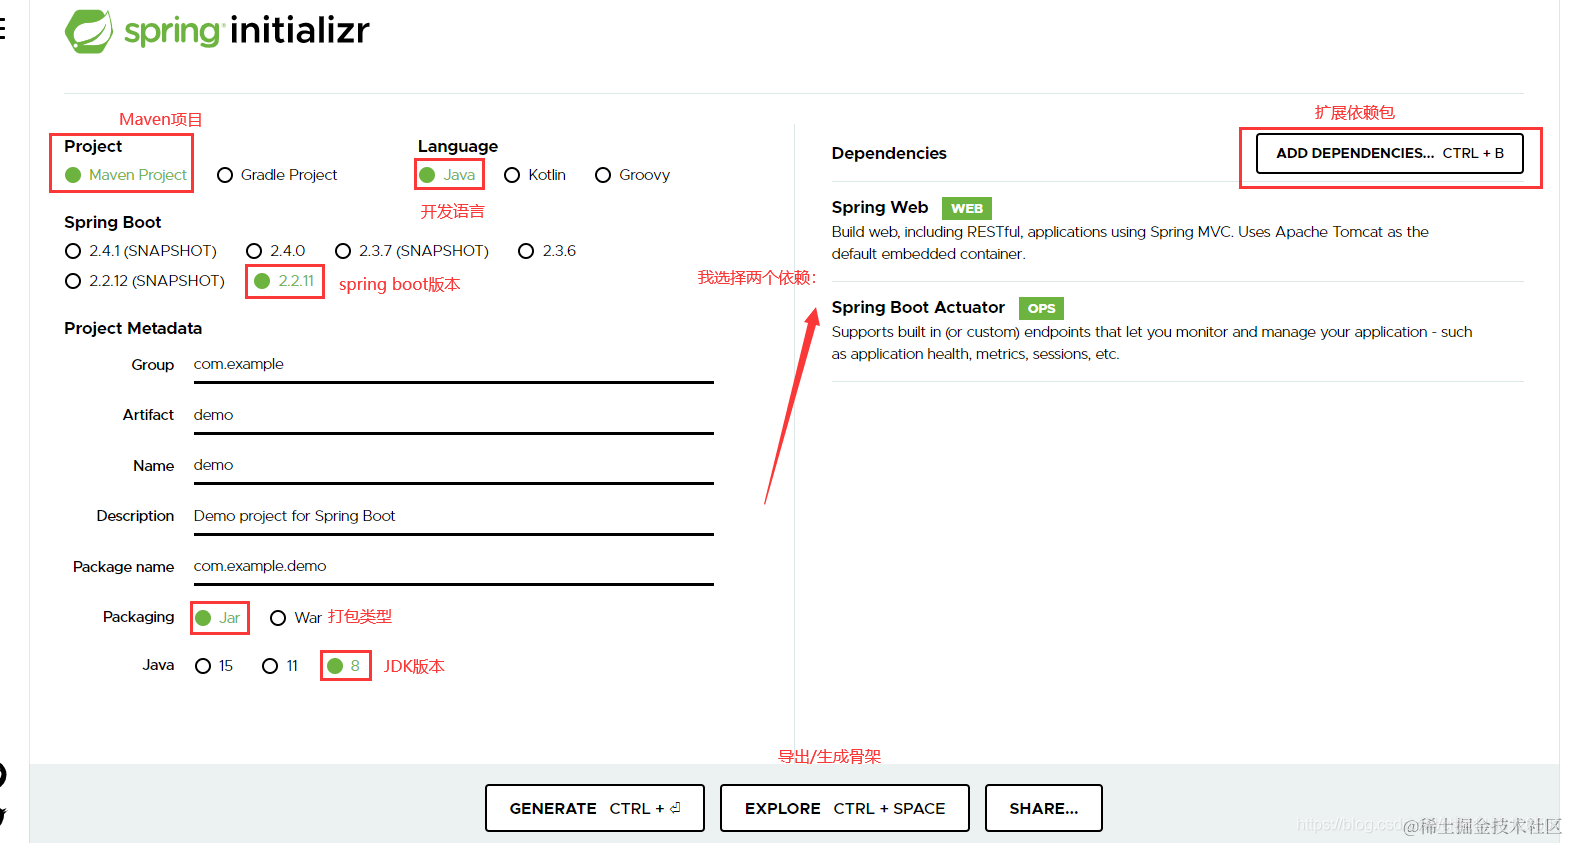
Task: Click the Explore button
Action: pos(845,808)
